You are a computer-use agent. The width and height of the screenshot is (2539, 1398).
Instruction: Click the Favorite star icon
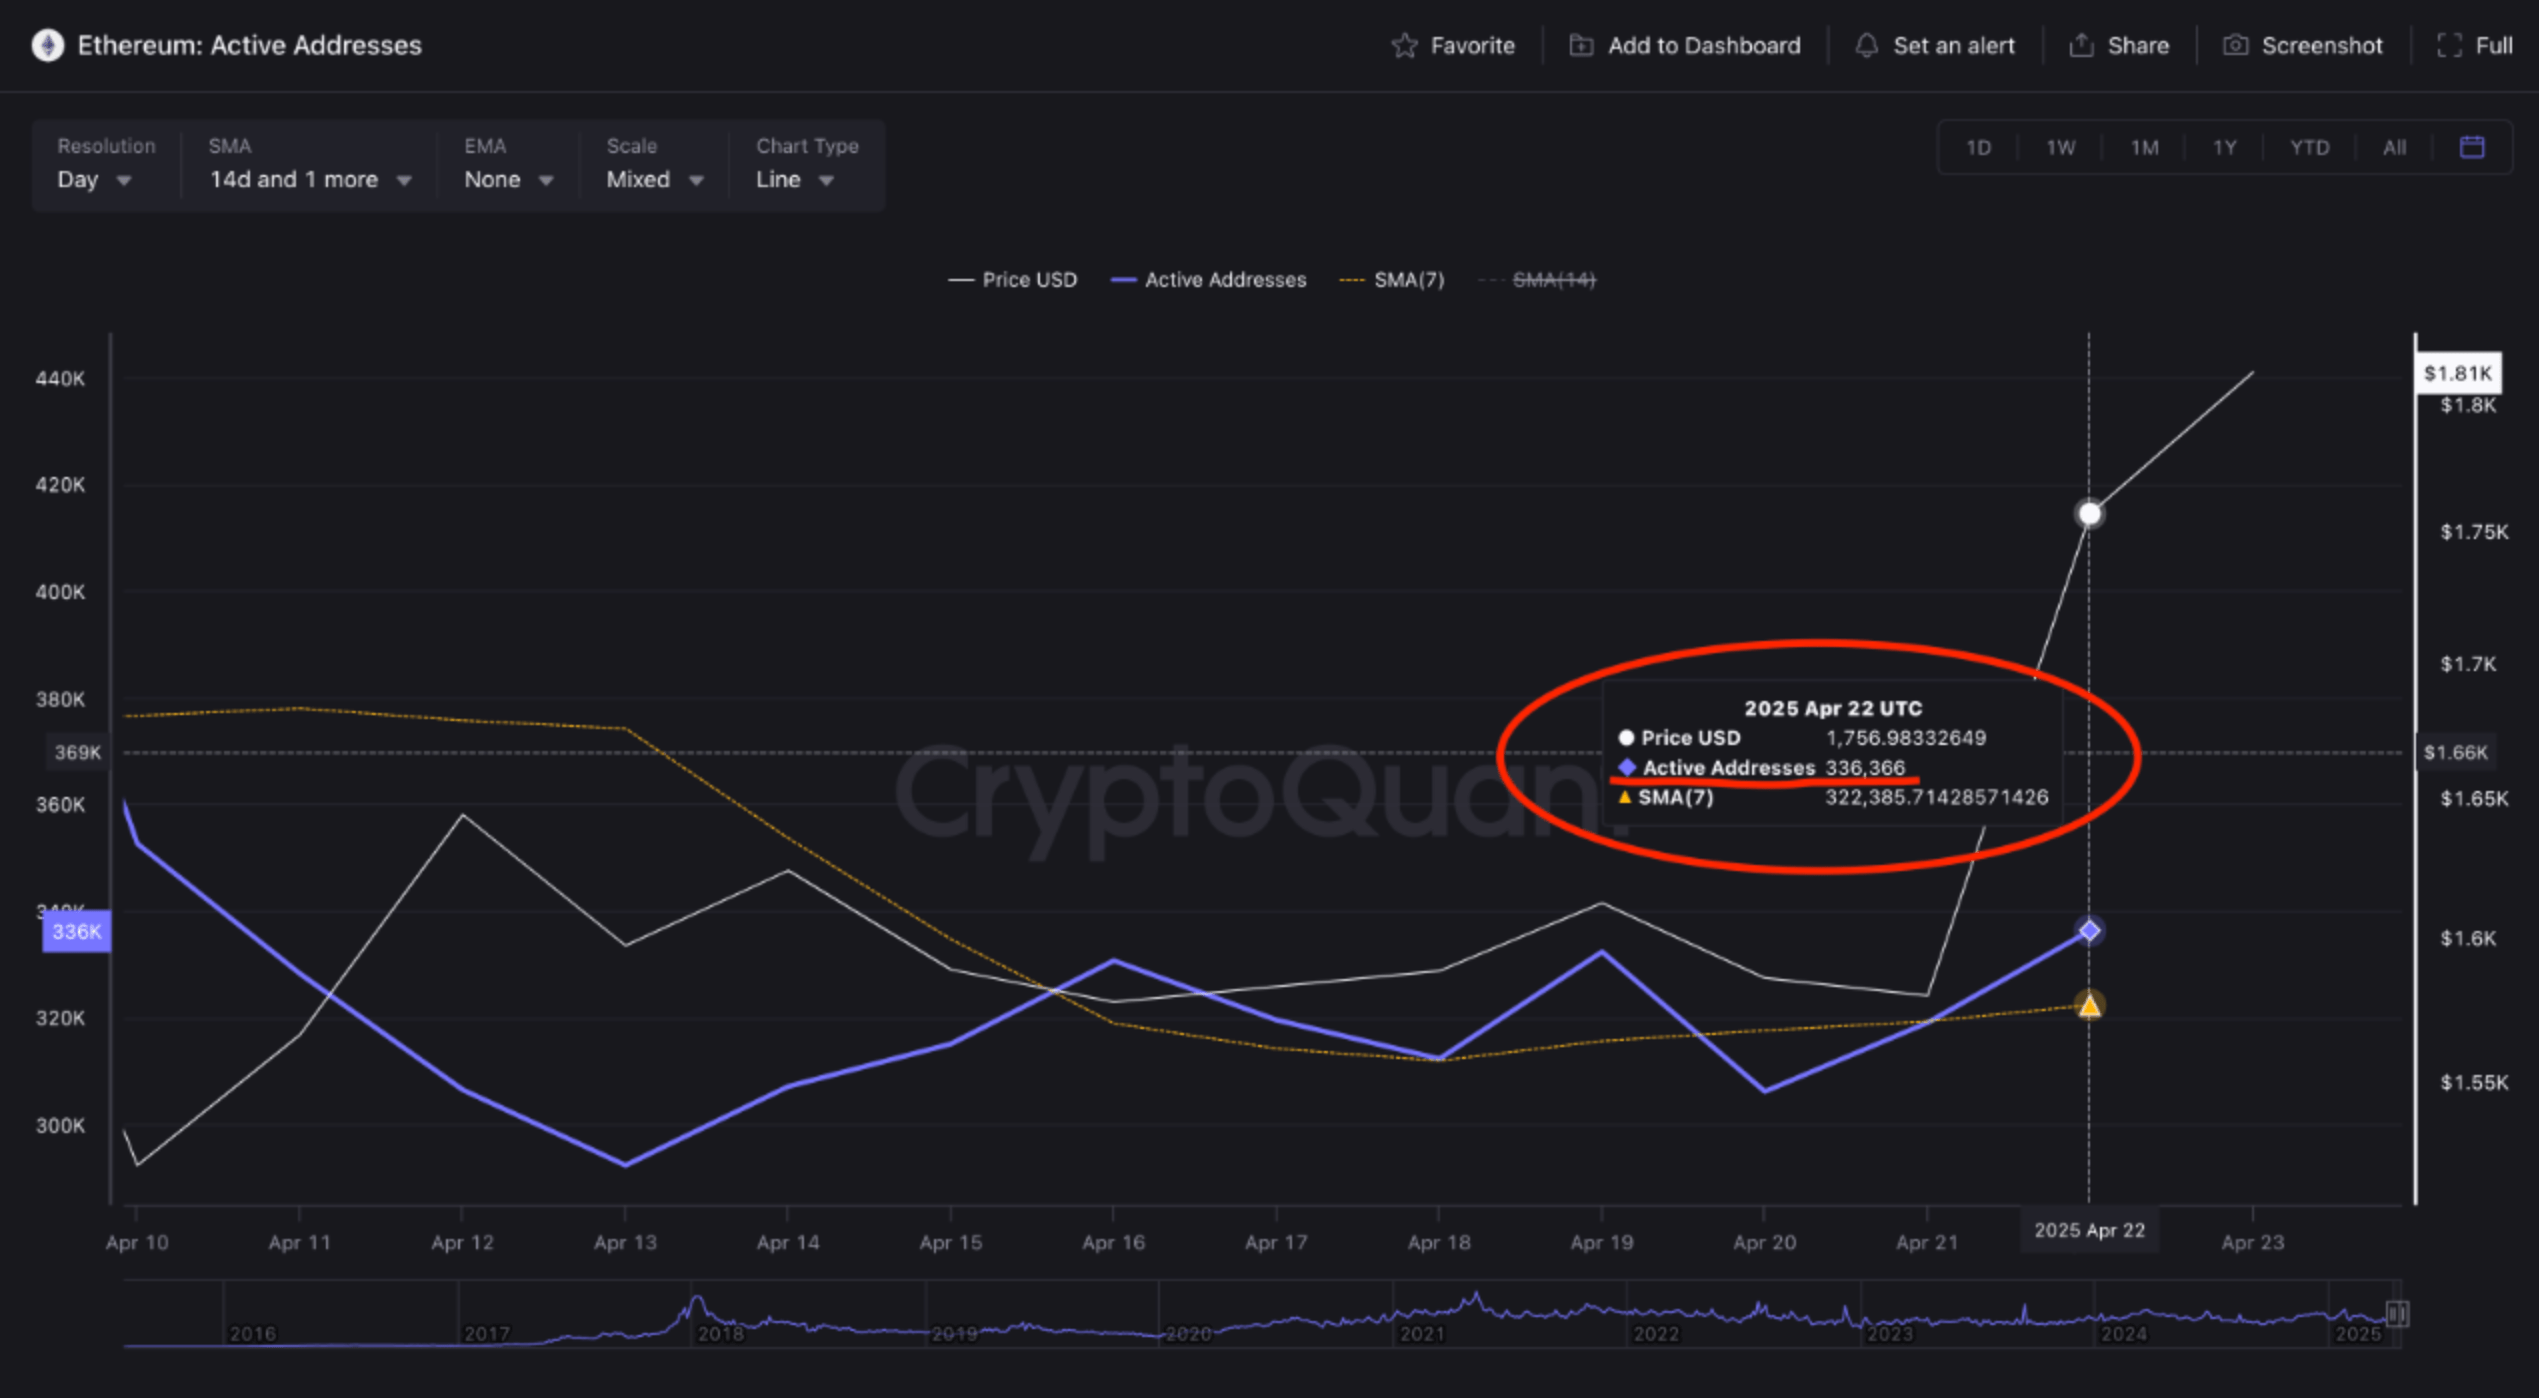[1404, 46]
